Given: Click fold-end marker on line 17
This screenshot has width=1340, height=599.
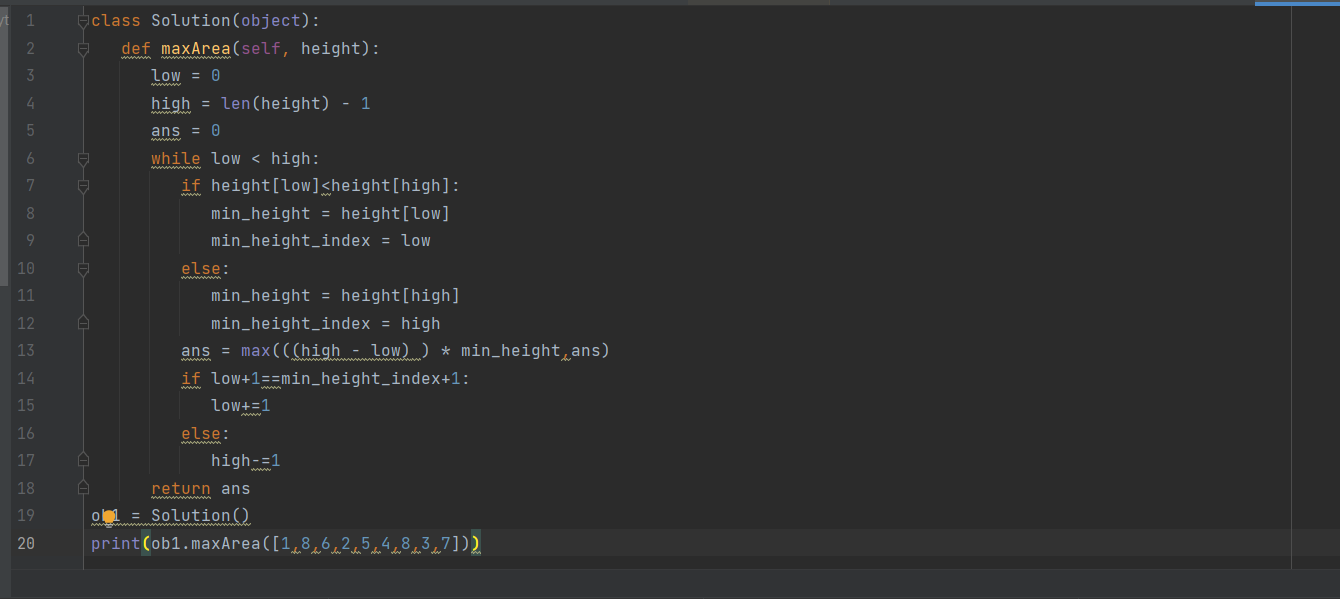Looking at the screenshot, I should click(x=83, y=461).
